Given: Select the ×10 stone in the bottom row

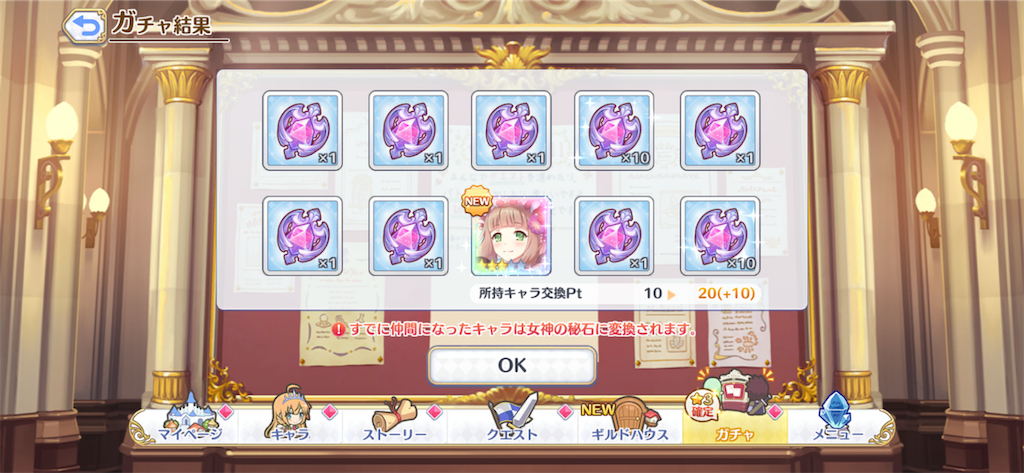Looking at the screenshot, I should tap(720, 236).
